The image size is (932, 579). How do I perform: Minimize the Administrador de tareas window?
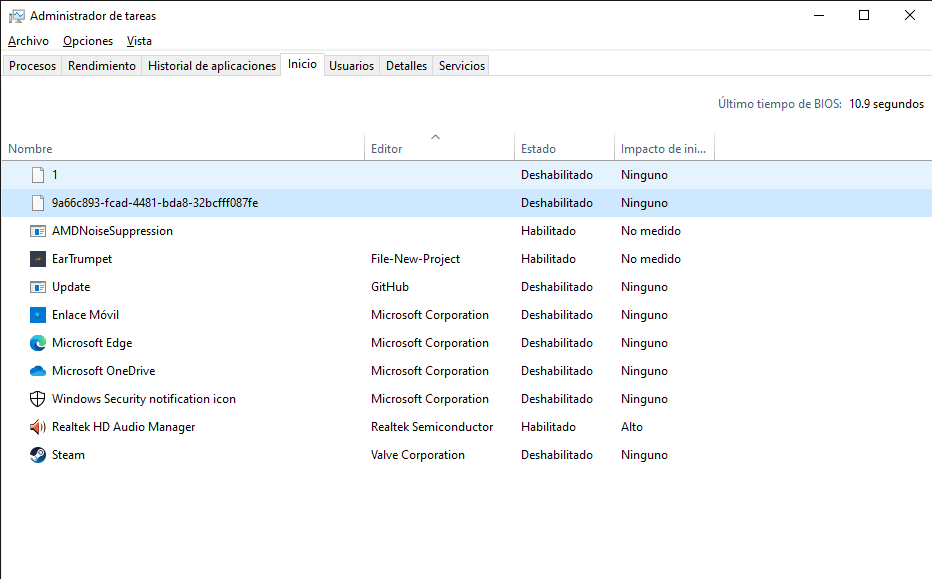(819, 15)
